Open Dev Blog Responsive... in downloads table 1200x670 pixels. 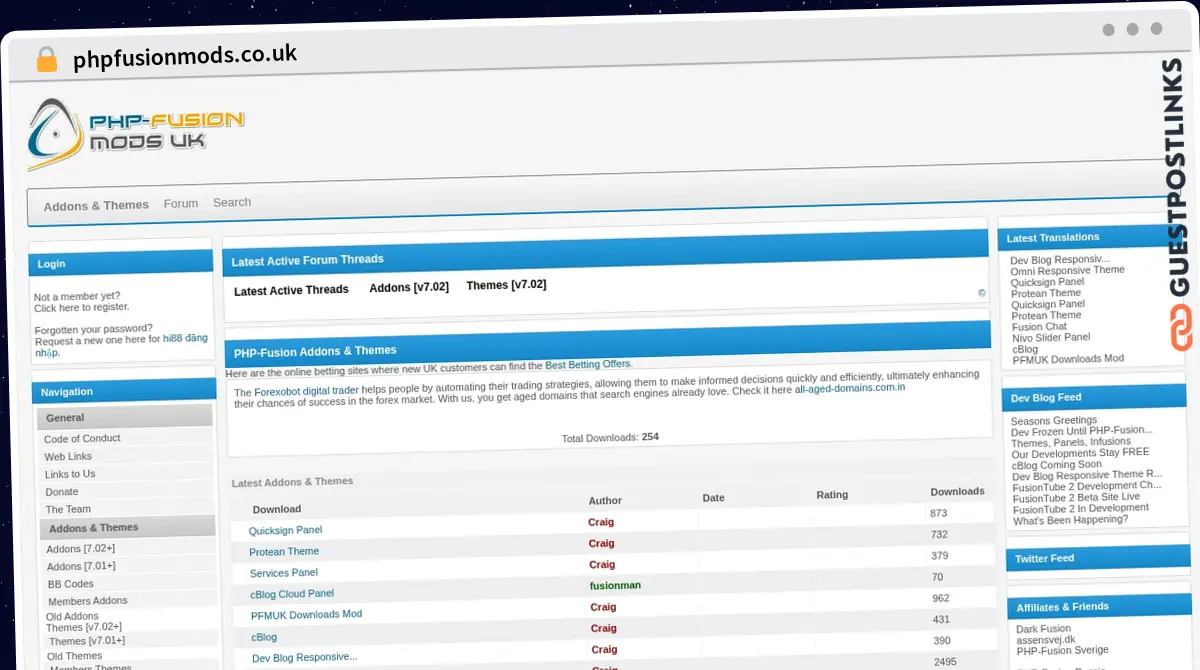(304, 658)
